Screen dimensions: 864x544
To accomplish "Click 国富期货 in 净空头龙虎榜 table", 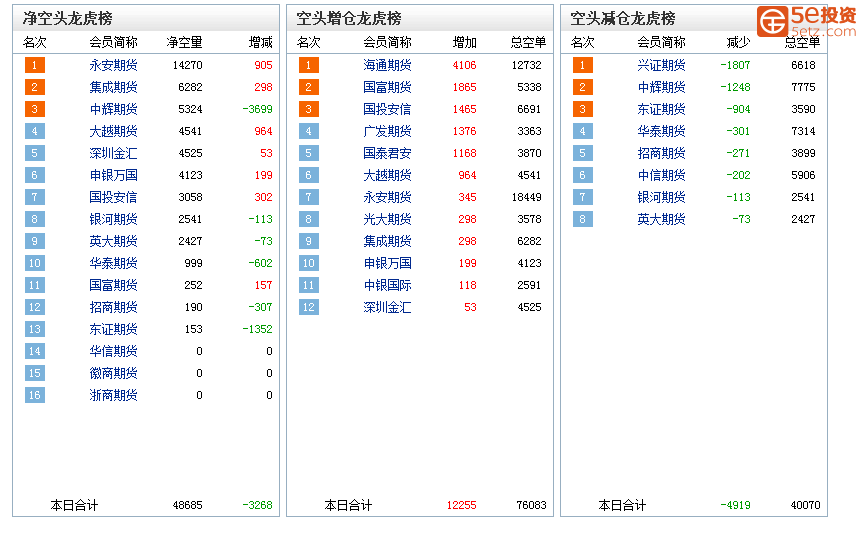I will 113,286.
